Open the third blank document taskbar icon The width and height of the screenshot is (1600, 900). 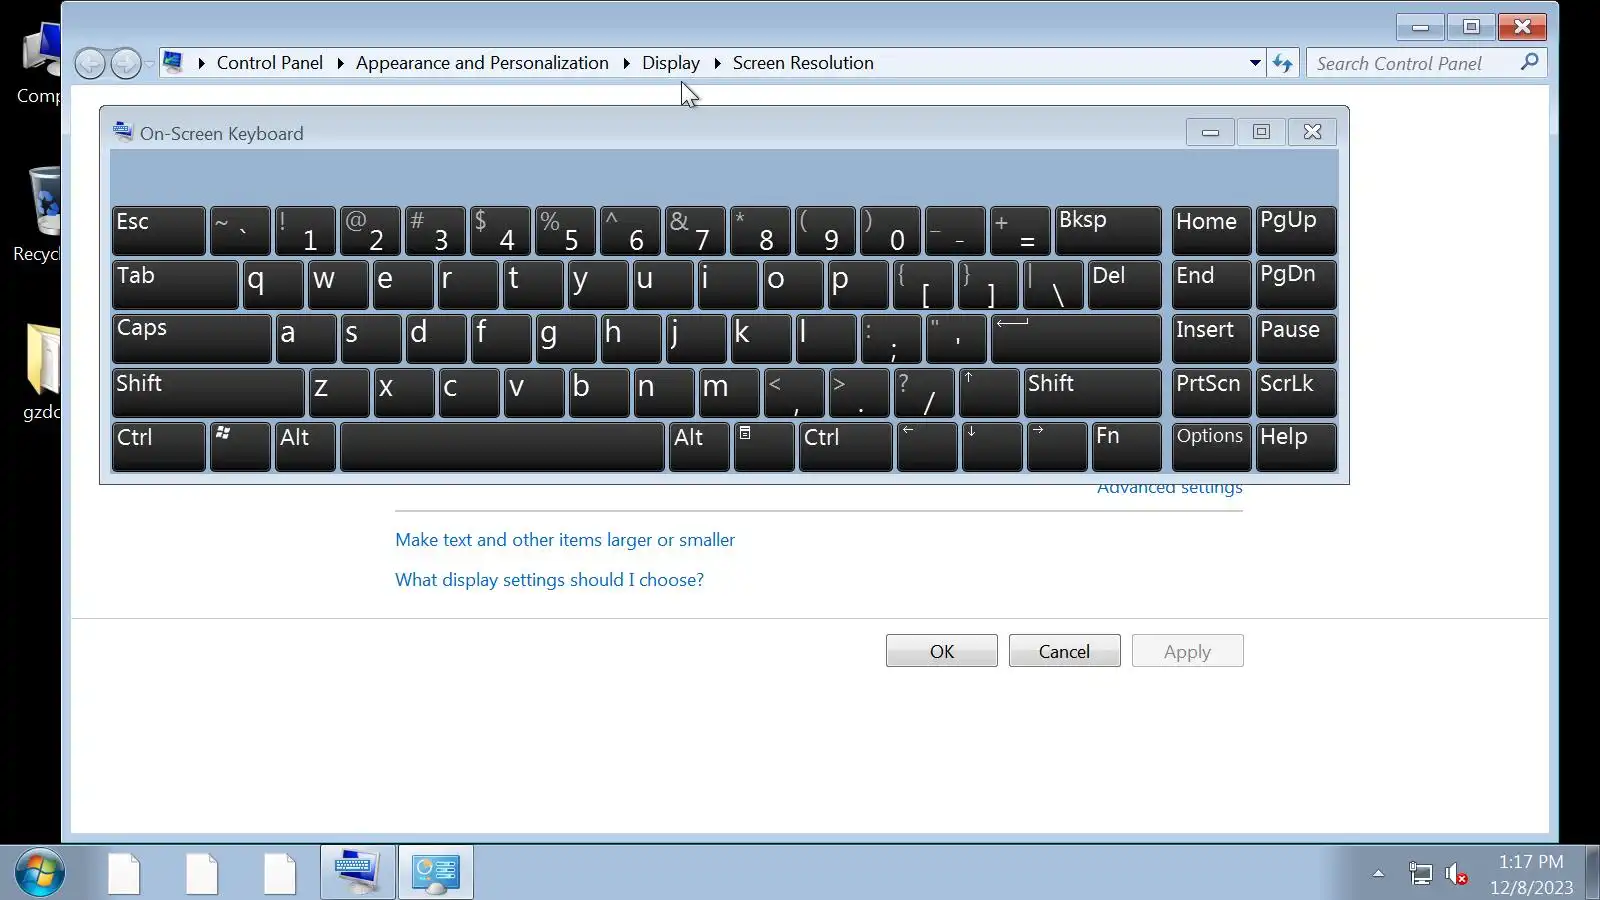(280, 874)
